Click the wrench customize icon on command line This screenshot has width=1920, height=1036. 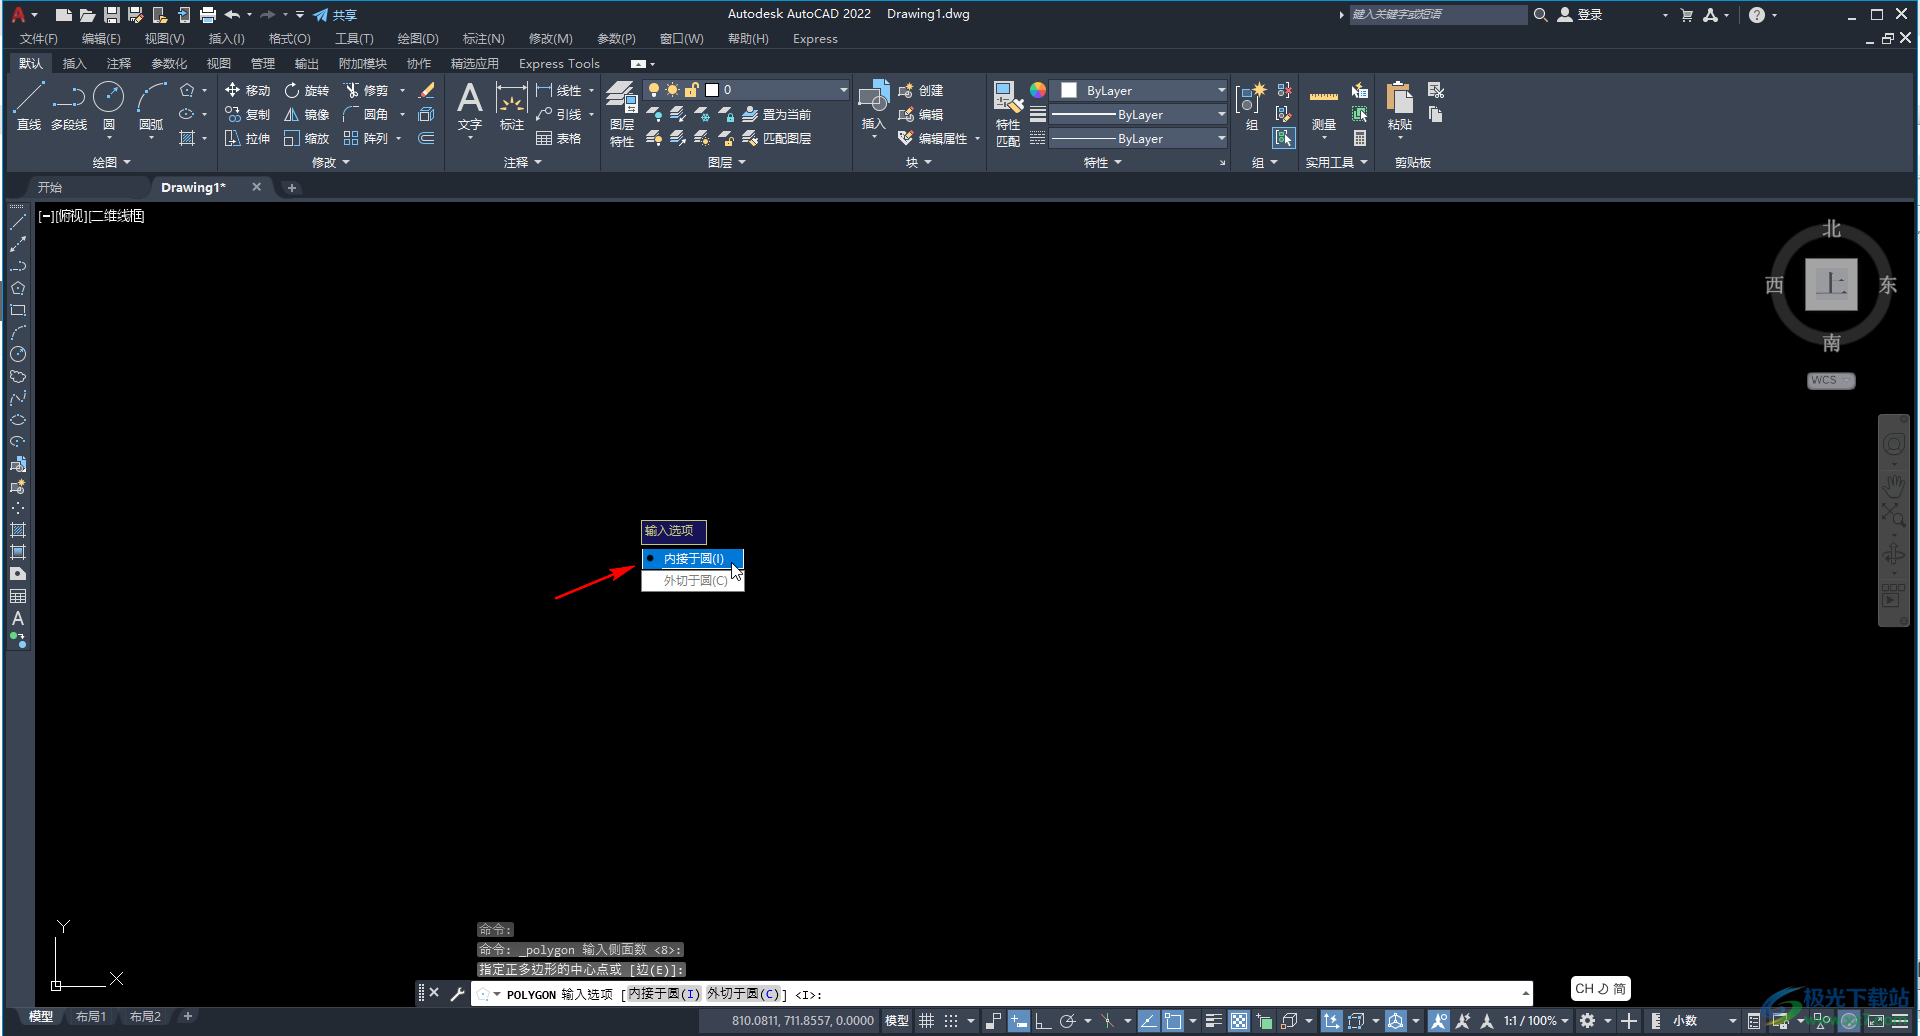(x=457, y=994)
